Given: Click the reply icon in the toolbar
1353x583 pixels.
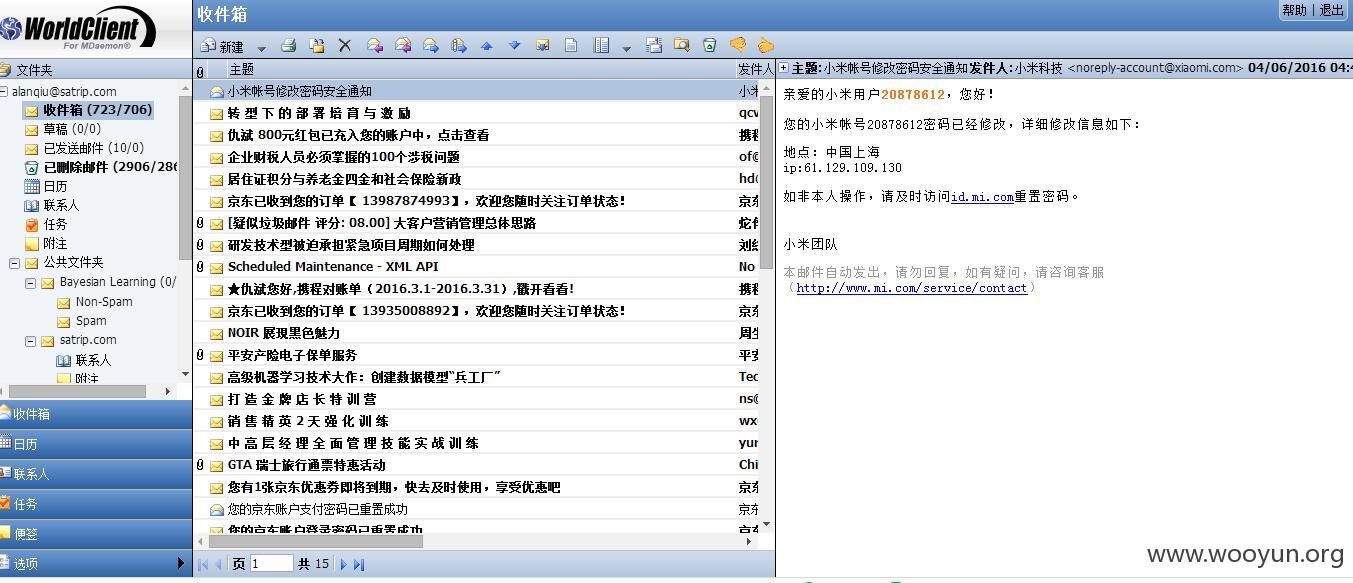Looking at the screenshot, I should 375,45.
